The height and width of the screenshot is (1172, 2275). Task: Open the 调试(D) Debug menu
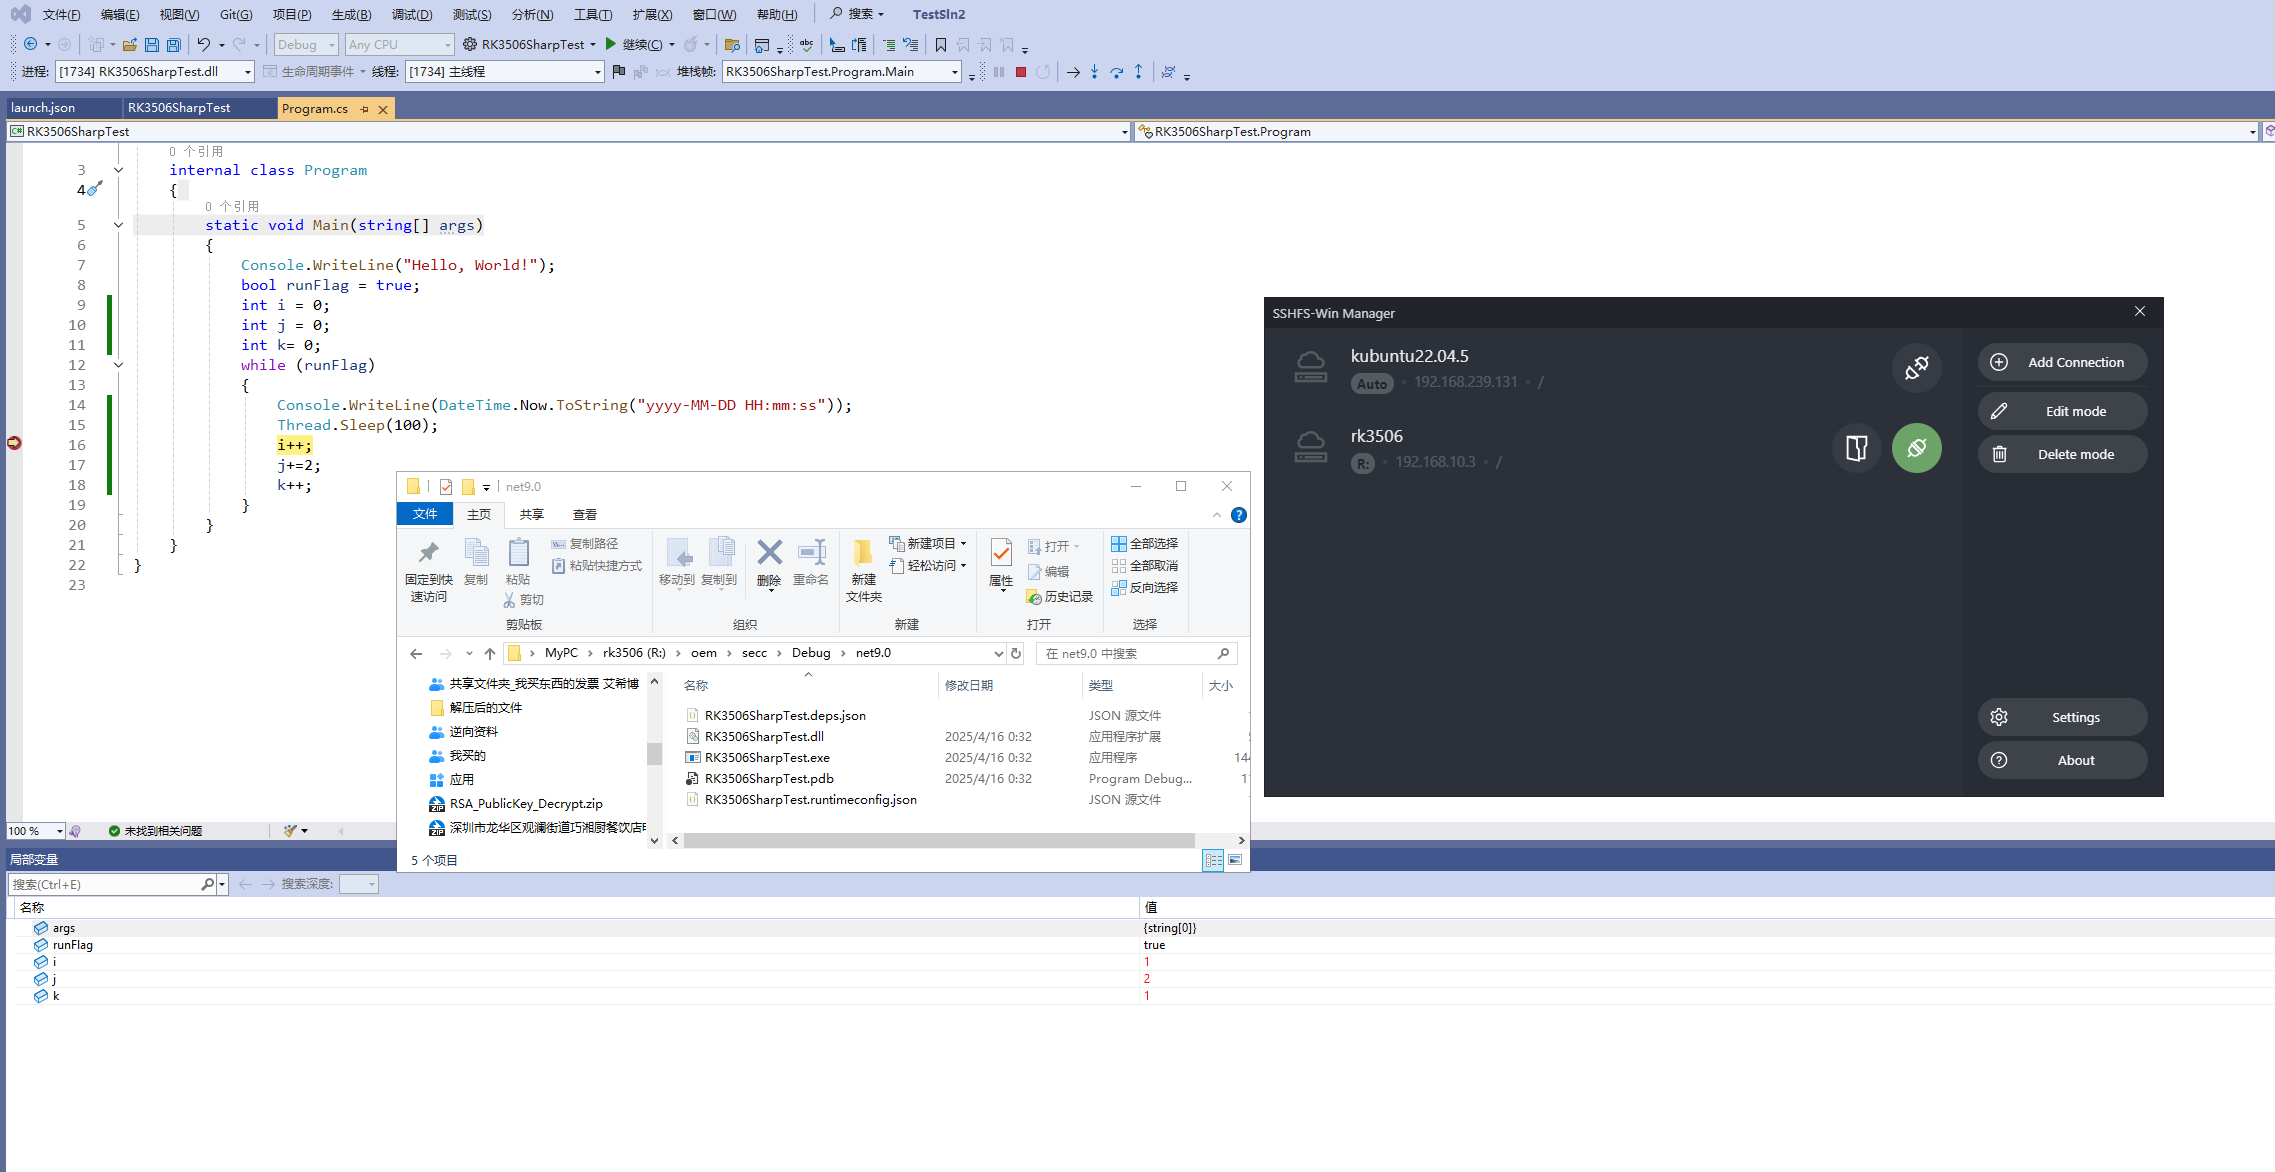click(x=412, y=14)
